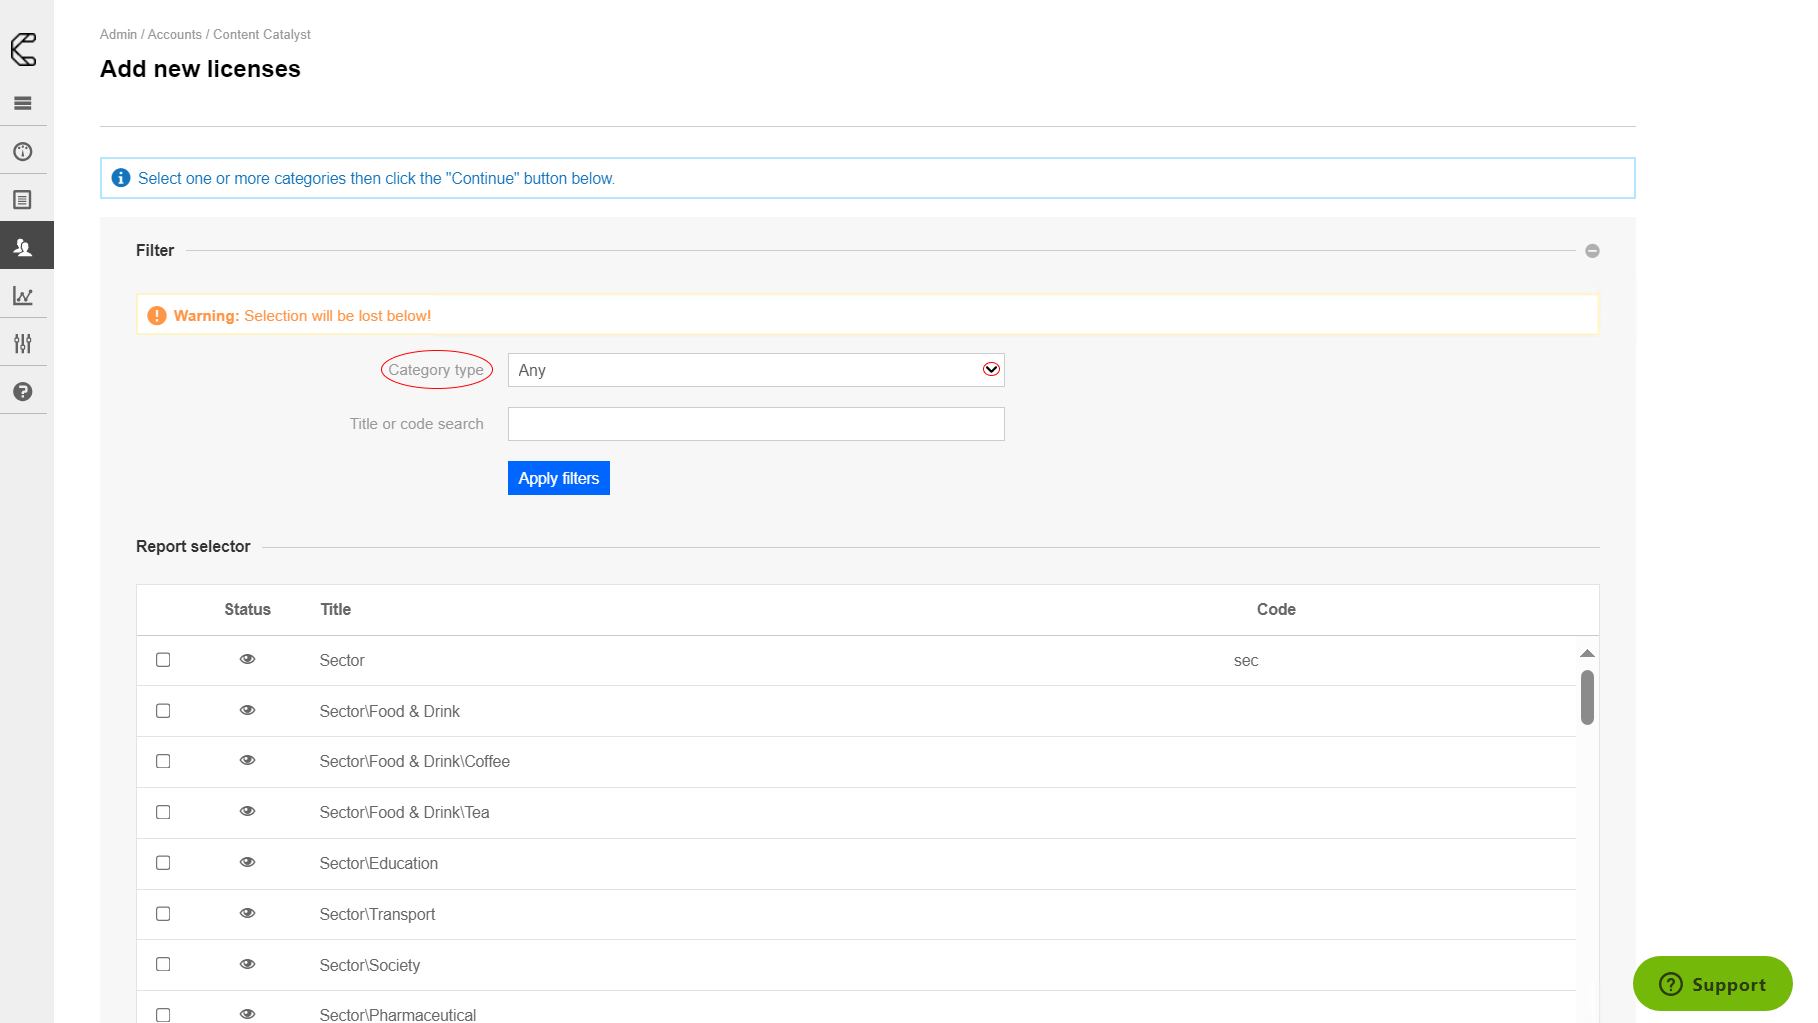
Task: Check the Sector\Food & Drink\Coffee checkbox
Action: pyautogui.click(x=163, y=762)
